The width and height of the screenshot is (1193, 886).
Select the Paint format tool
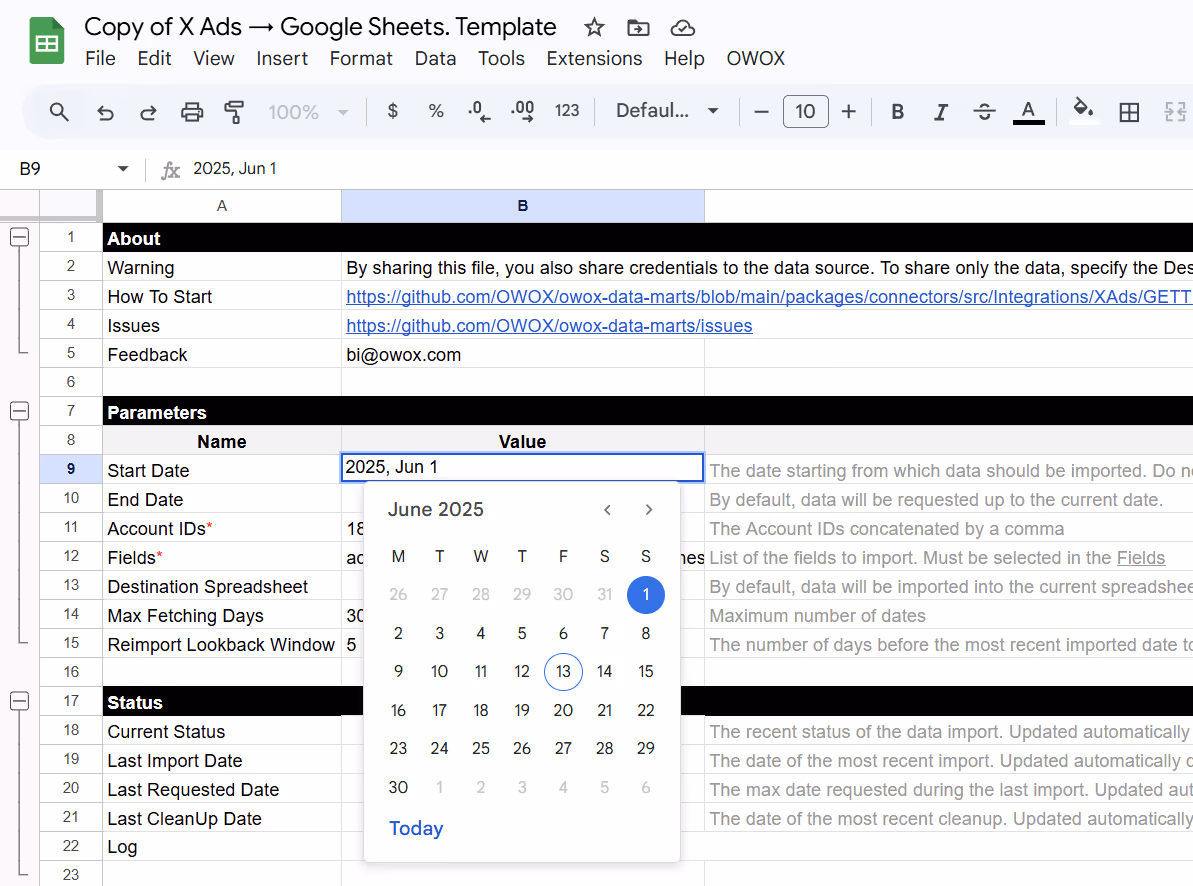pyautogui.click(x=233, y=111)
